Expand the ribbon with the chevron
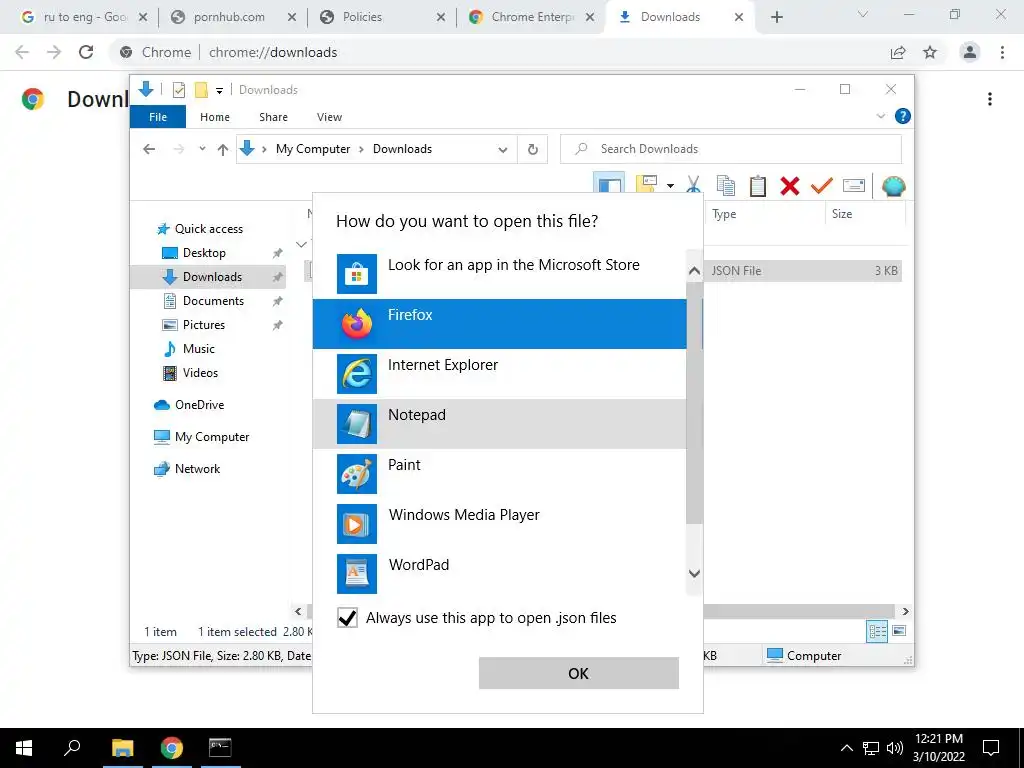1024x768 pixels. click(x=880, y=116)
